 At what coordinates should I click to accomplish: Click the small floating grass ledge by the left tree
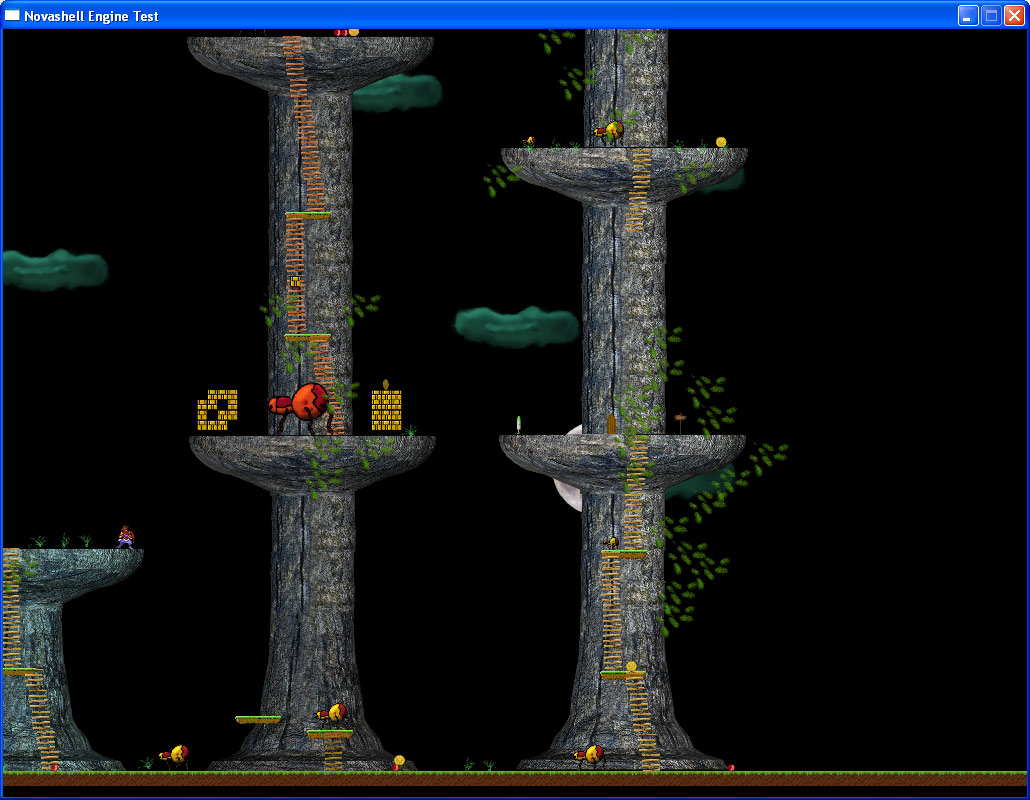(x=258, y=720)
